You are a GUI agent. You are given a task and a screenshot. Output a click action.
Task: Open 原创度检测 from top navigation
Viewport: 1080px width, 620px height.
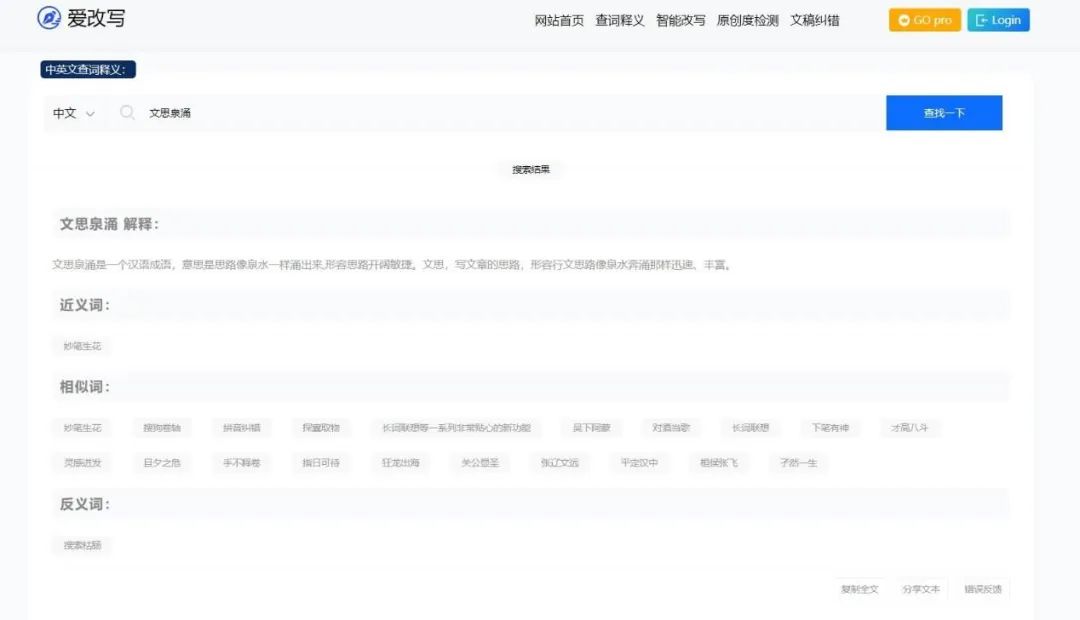(x=747, y=20)
